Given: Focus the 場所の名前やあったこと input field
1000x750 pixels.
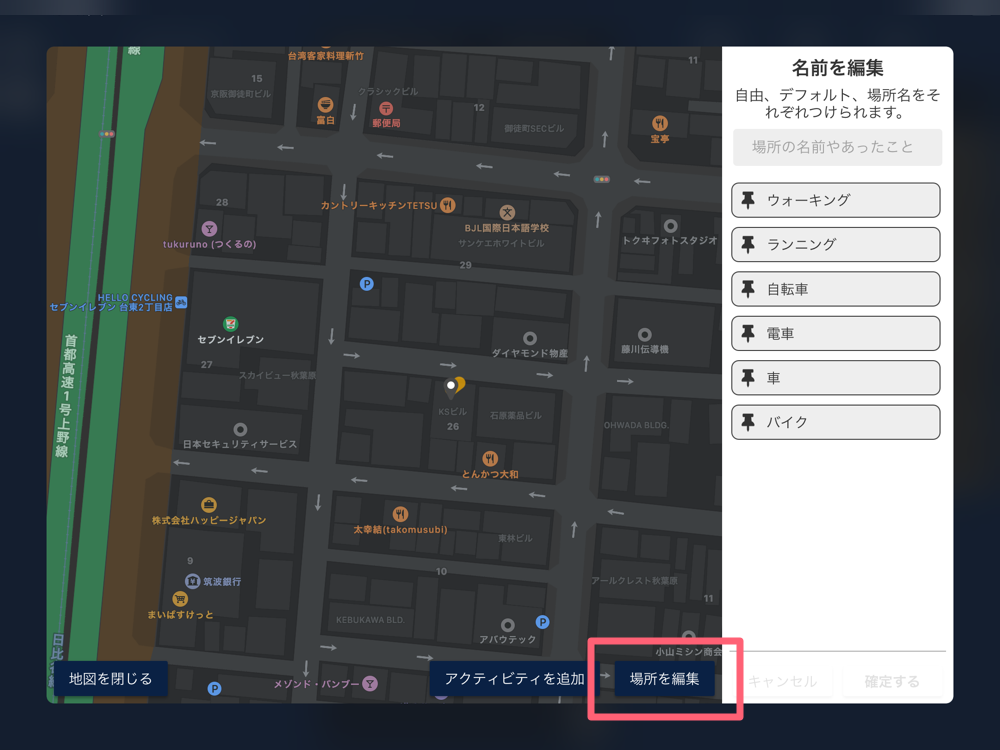Looking at the screenshot, I should click(x=837, y=147).
